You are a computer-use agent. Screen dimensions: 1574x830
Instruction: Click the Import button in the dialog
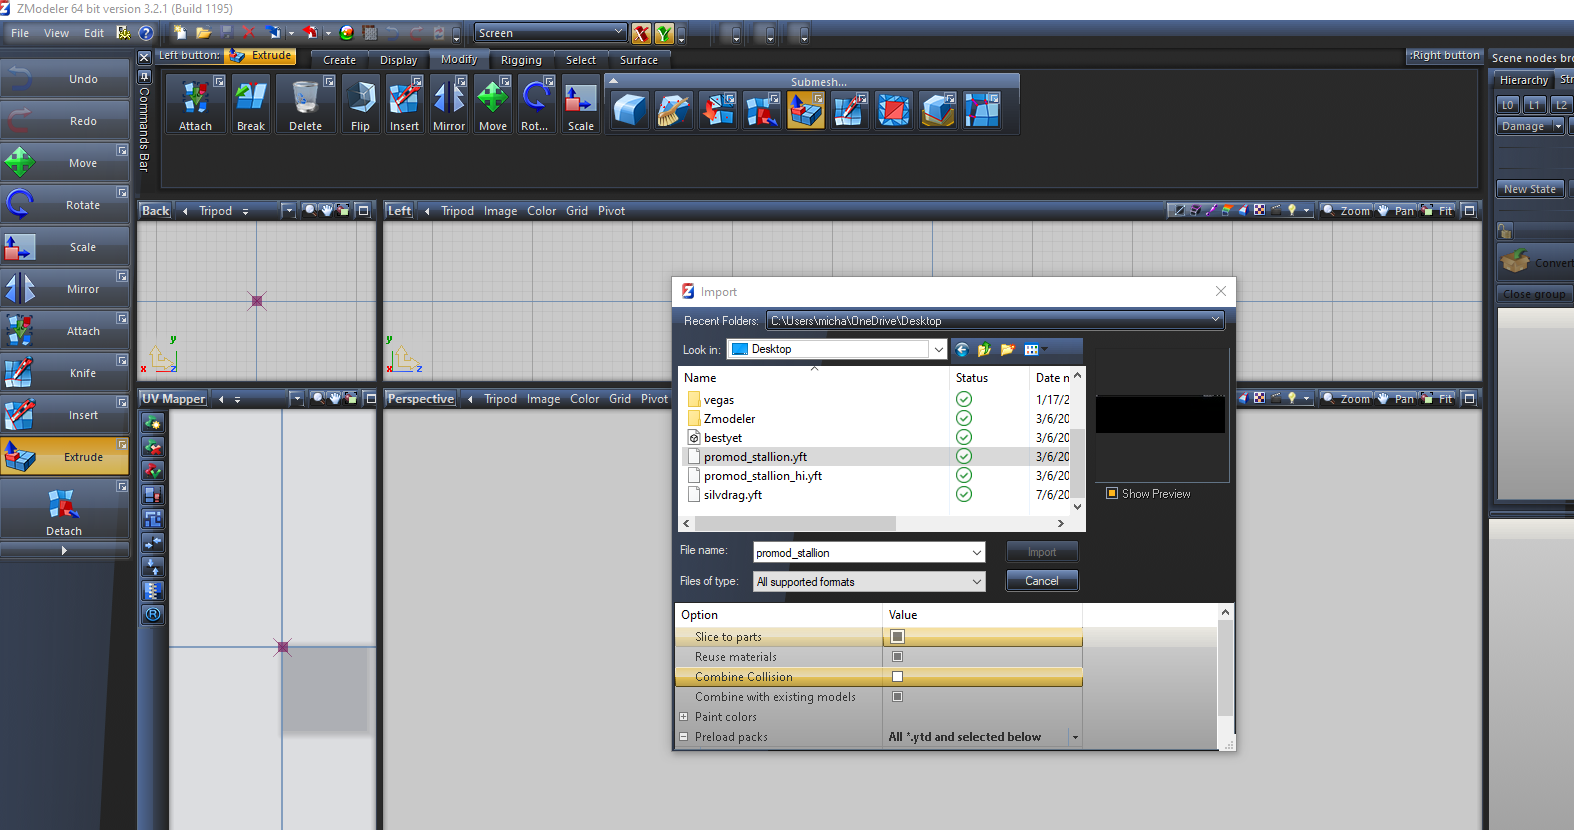click(1041, 552)
